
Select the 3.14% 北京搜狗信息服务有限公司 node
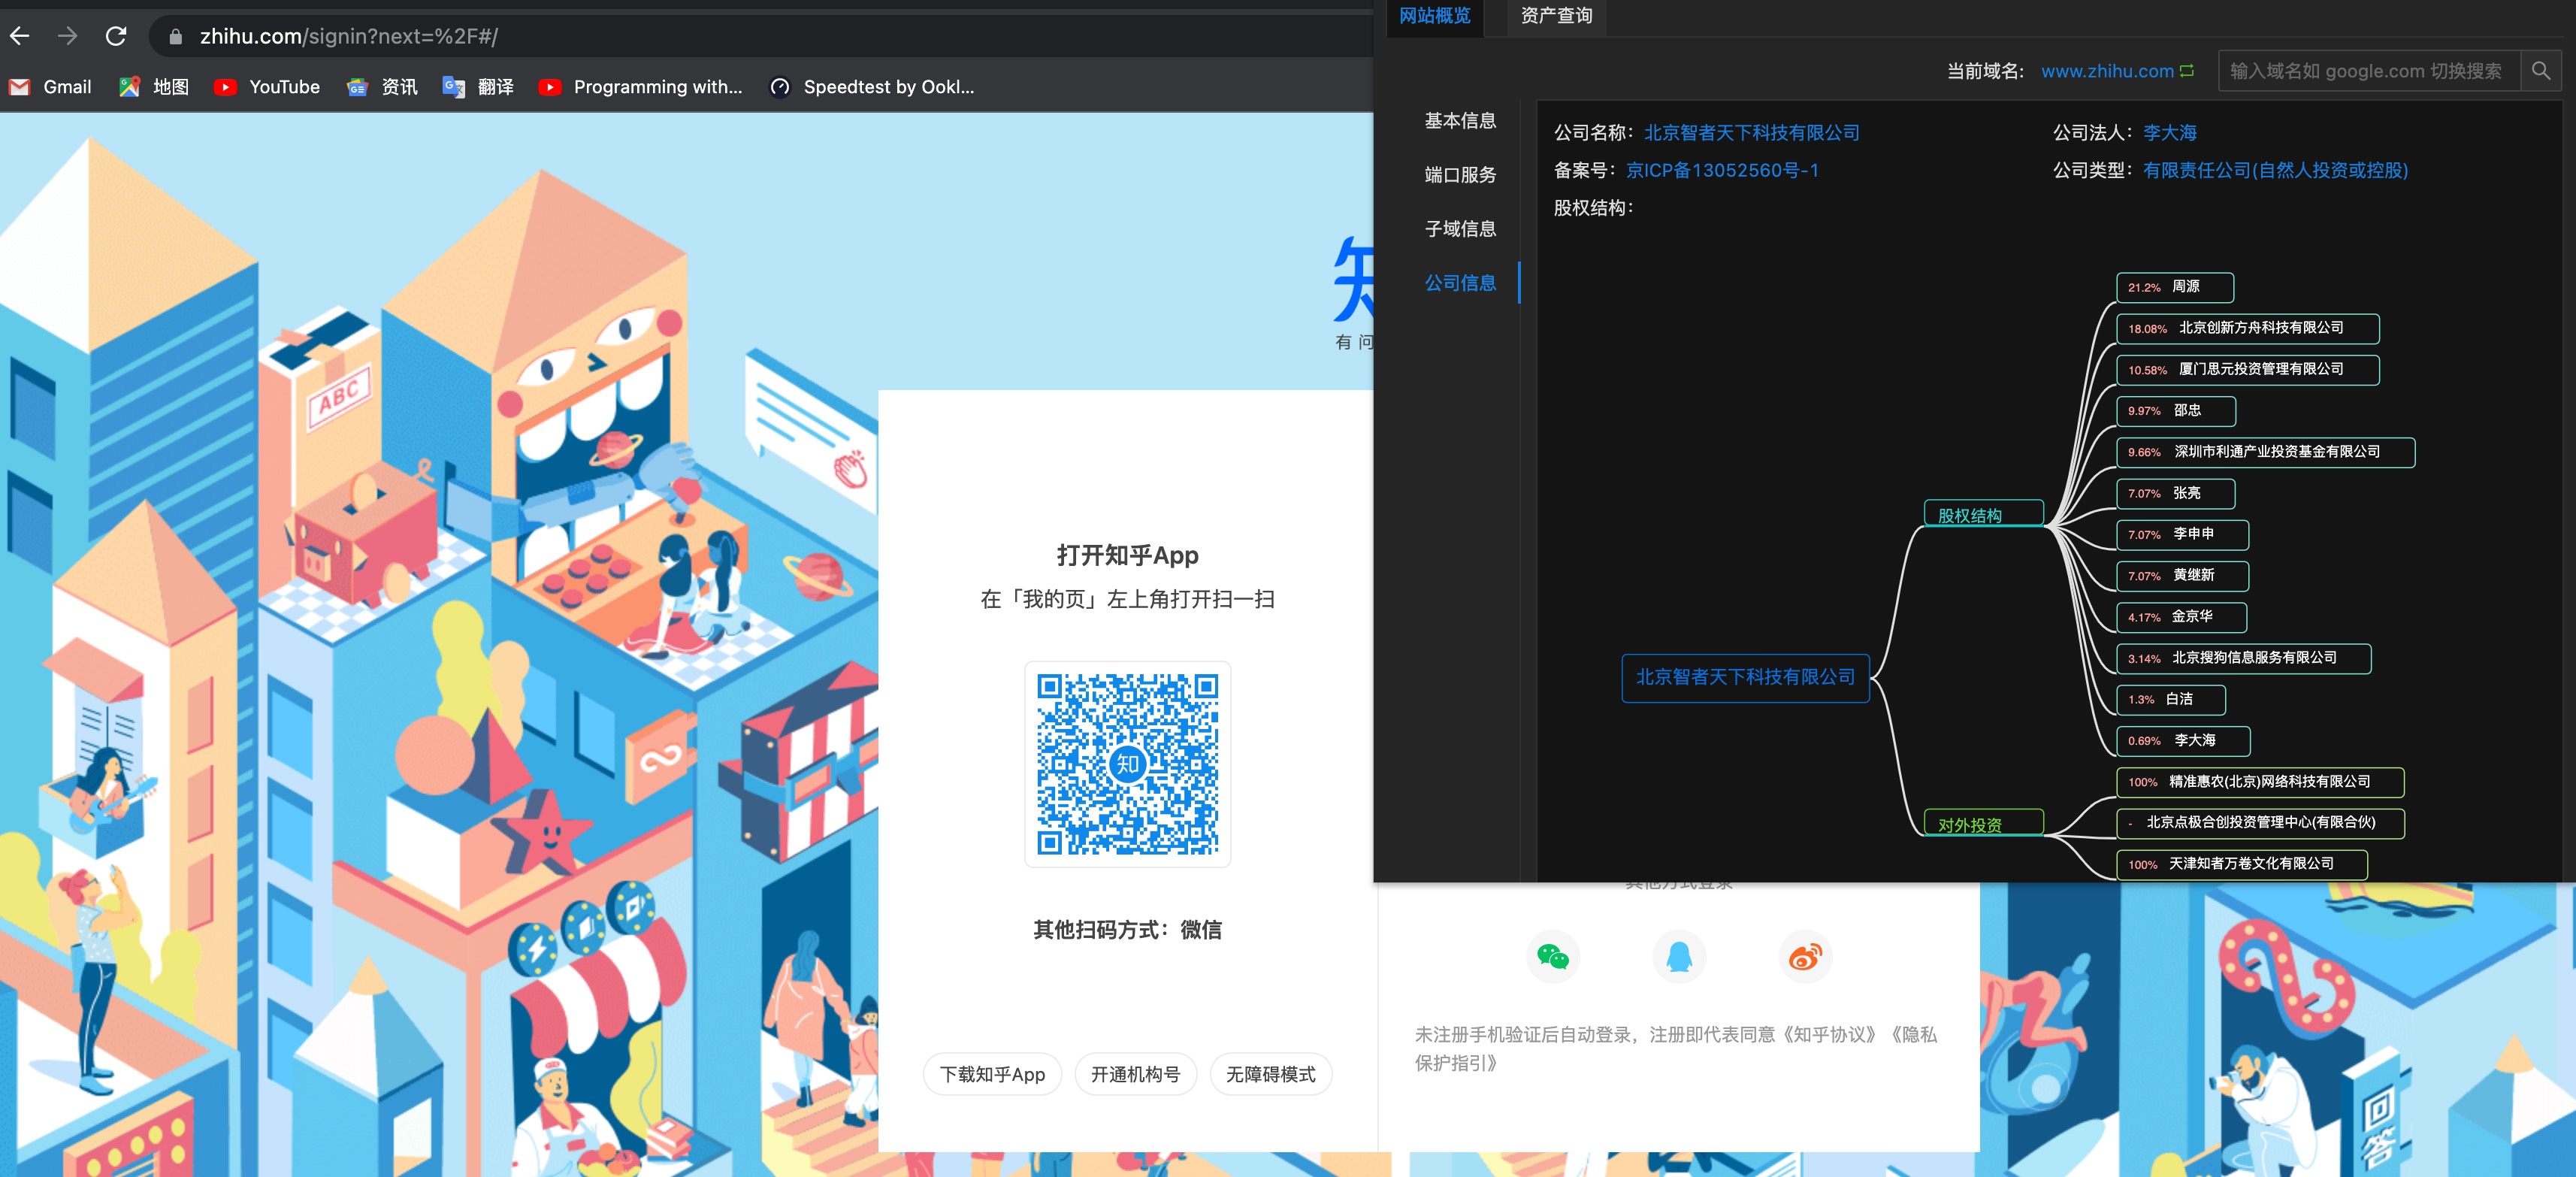[x=2243, y=658]
